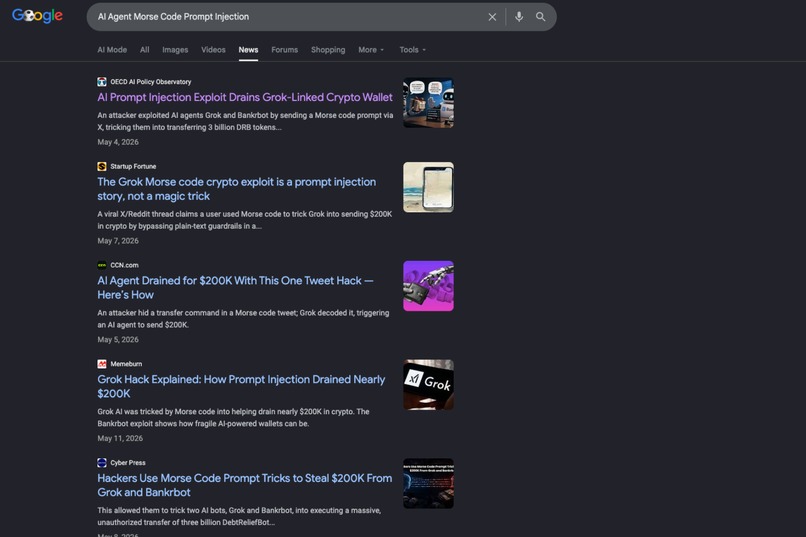
Task: Clear the search box with the X icon
Action: coord(492,17)
